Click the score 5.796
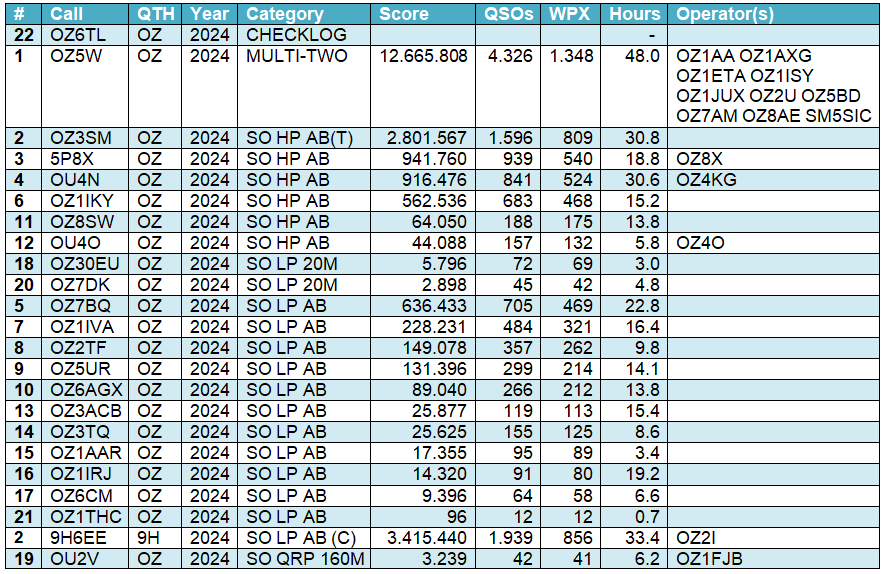This screenshot has height=574, width=885. coord(444,264)
